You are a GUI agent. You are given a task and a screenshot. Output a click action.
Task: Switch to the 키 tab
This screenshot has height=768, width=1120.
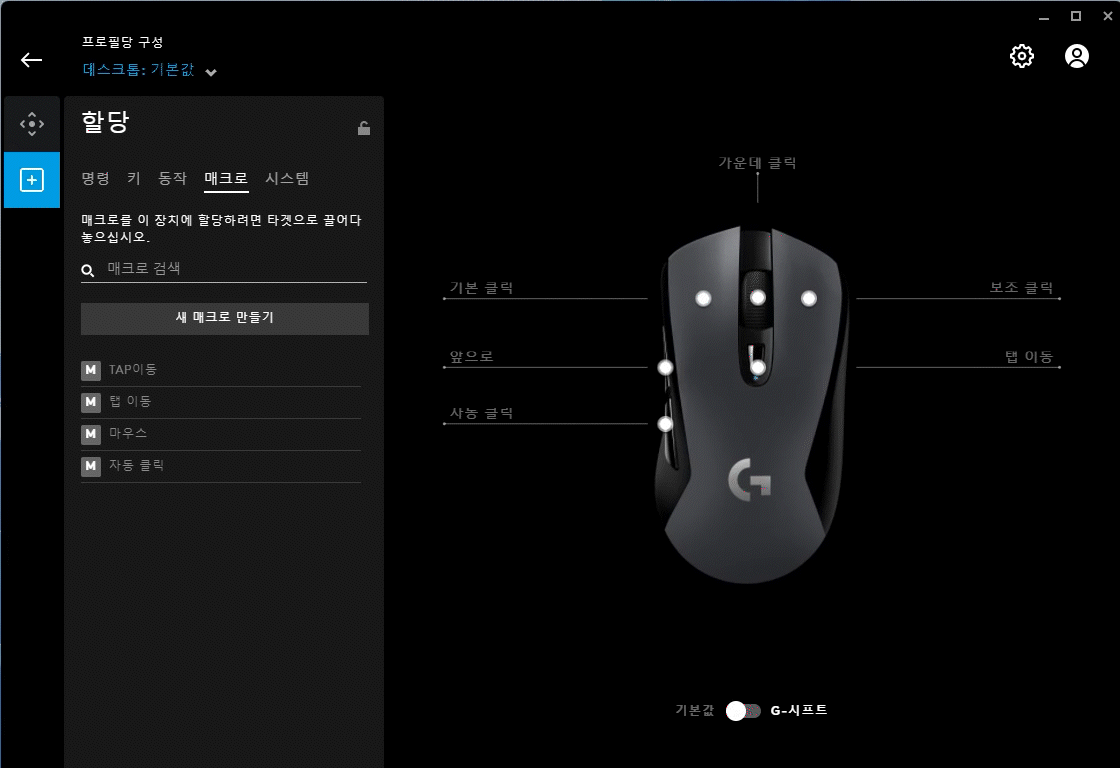[x=134, y=178]
